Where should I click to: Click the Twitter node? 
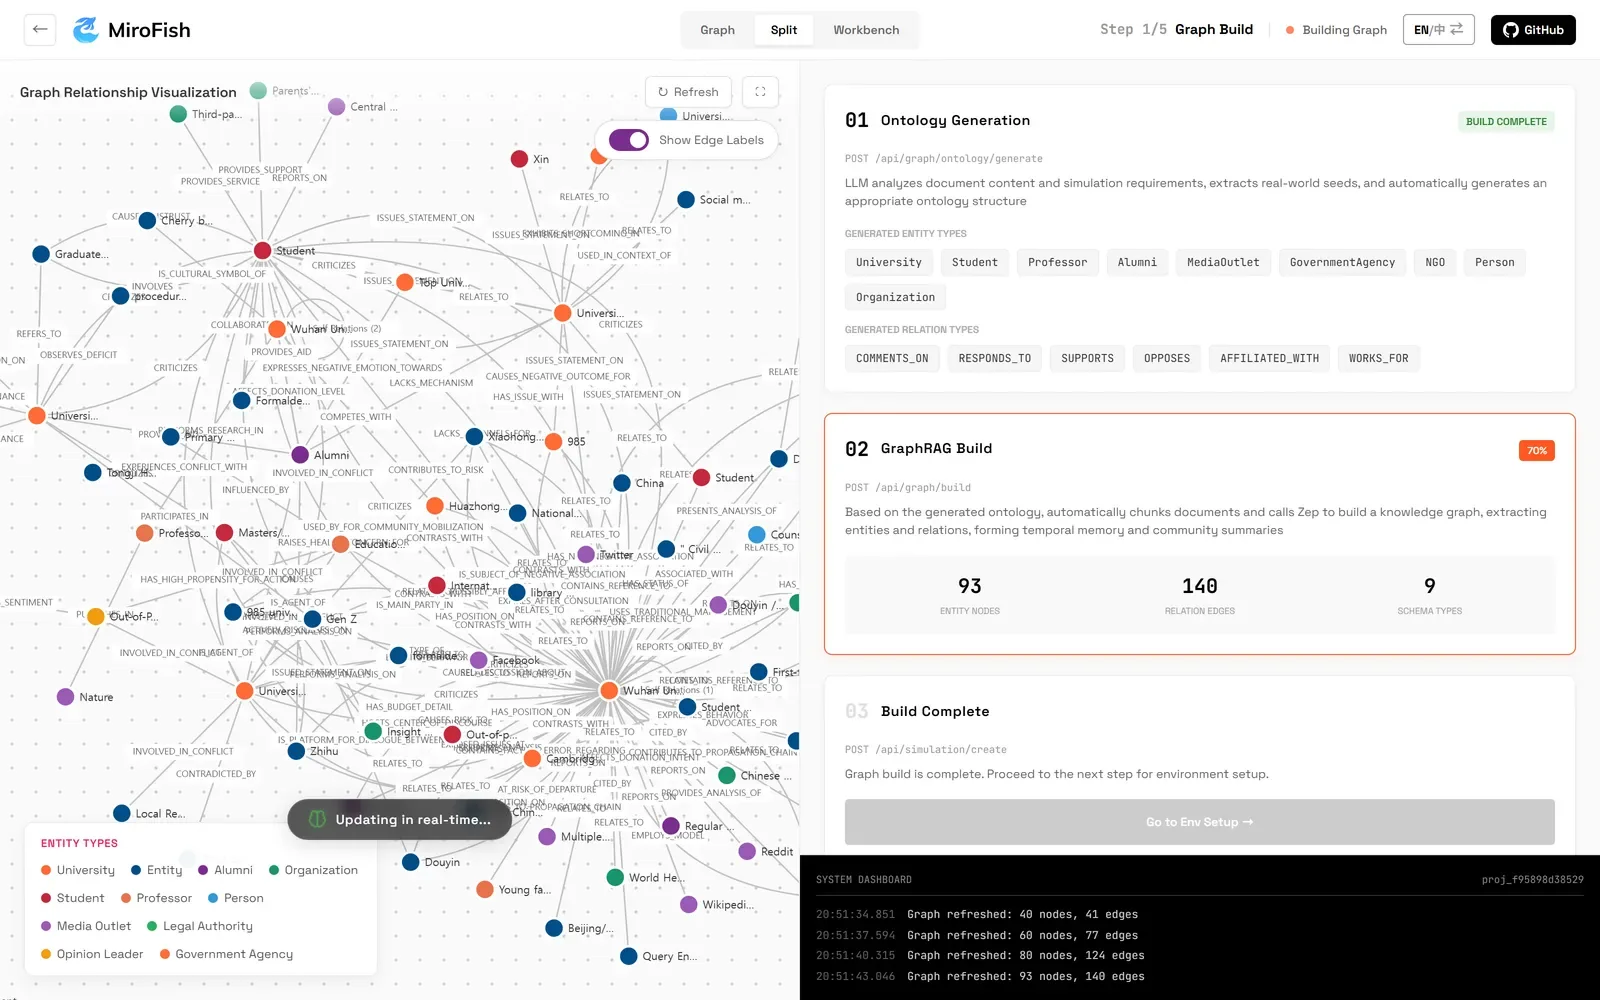click(586, 554)
